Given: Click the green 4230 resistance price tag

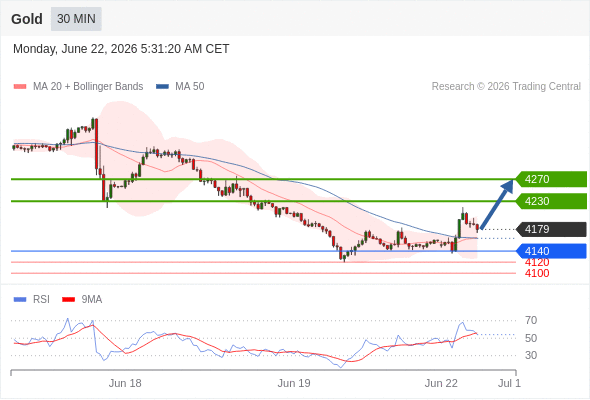Looking at the screenshot, I should 551,201.
